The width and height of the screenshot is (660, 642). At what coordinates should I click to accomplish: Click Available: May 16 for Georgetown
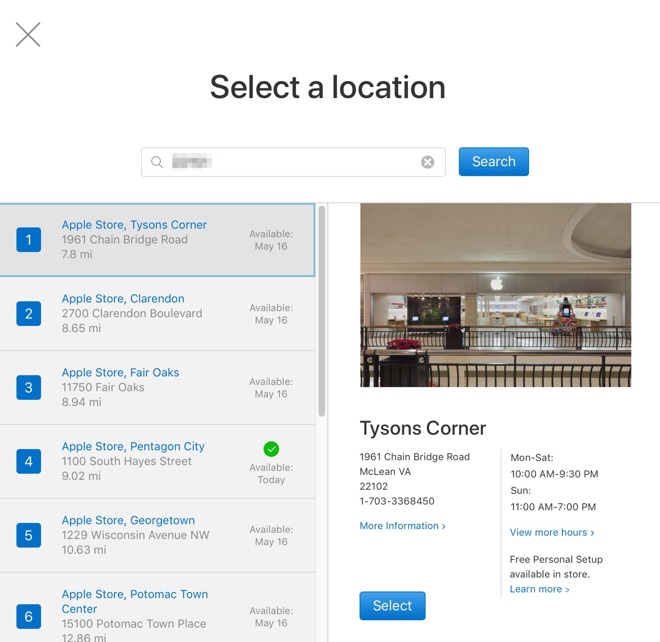click(x=271, y=535)
